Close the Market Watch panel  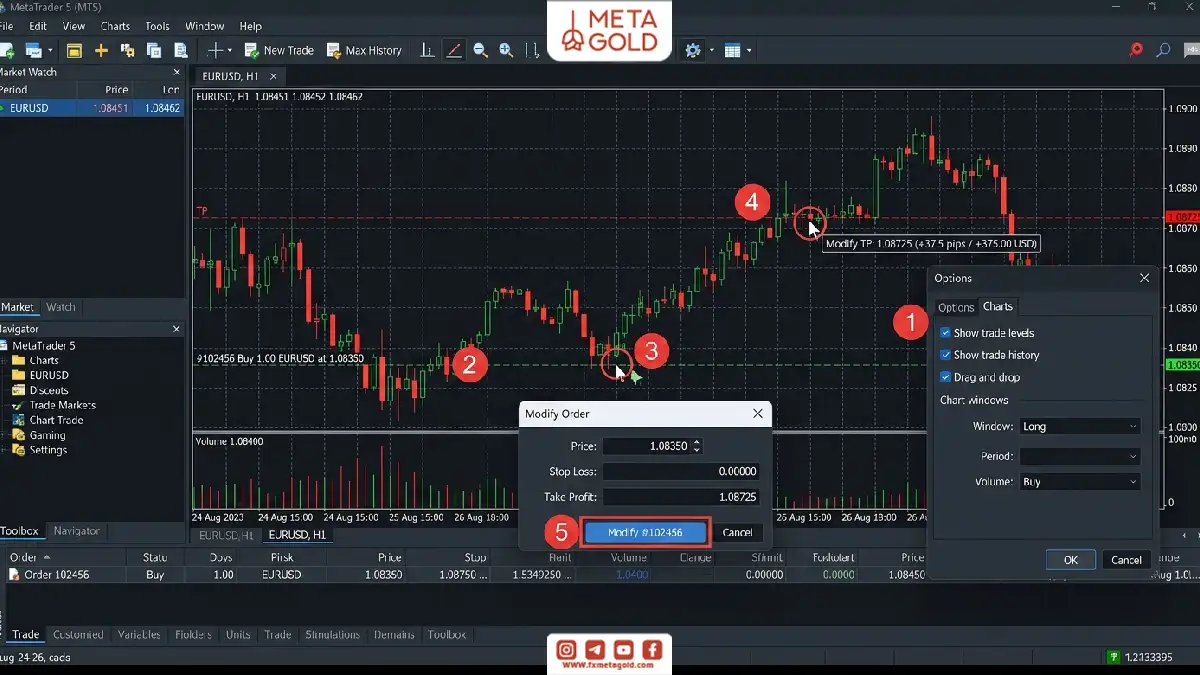tap(177, 72)
